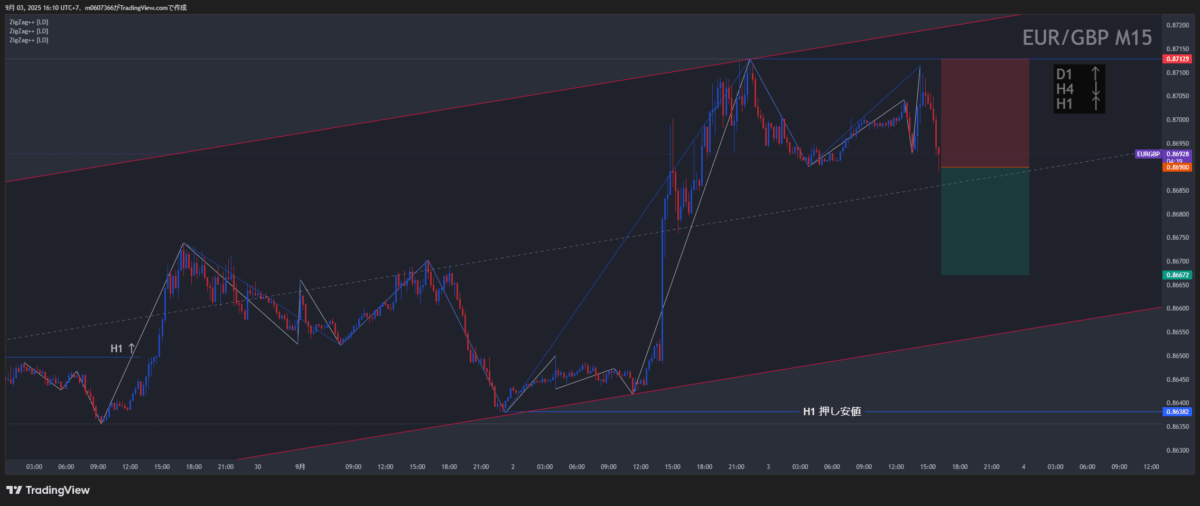Click the blue 0.86382 price label

tap(1177, 412)
